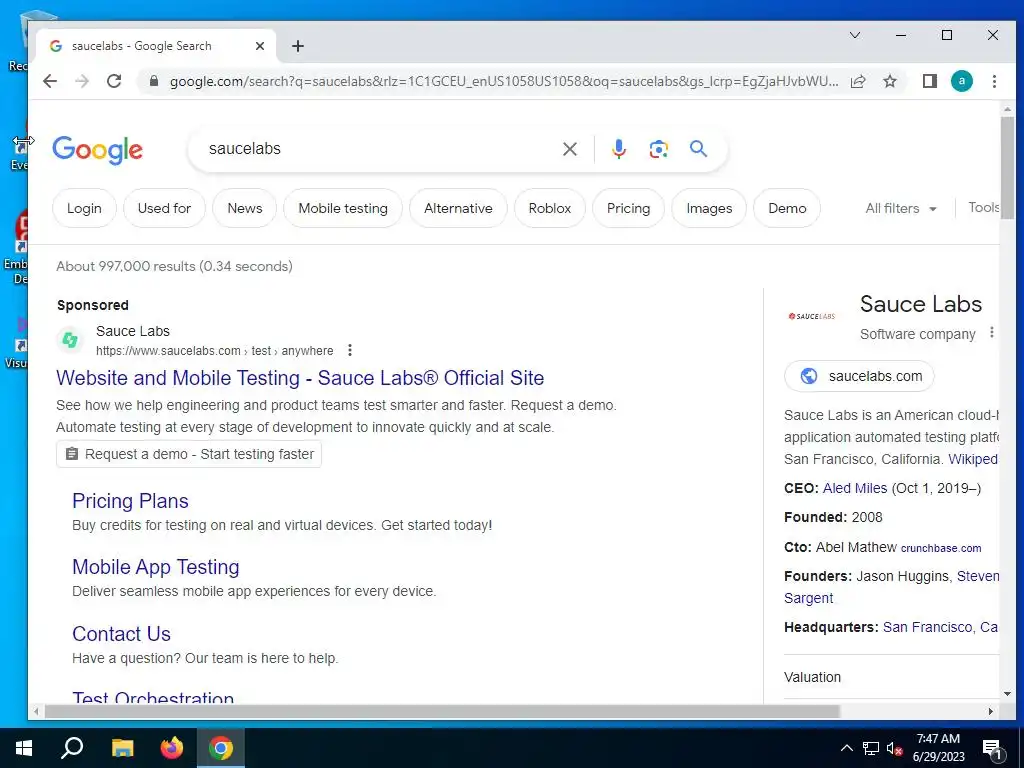This screenshot has width=1024, height=768.
Task: Select the Roblox filter chip
Action: 549,208
